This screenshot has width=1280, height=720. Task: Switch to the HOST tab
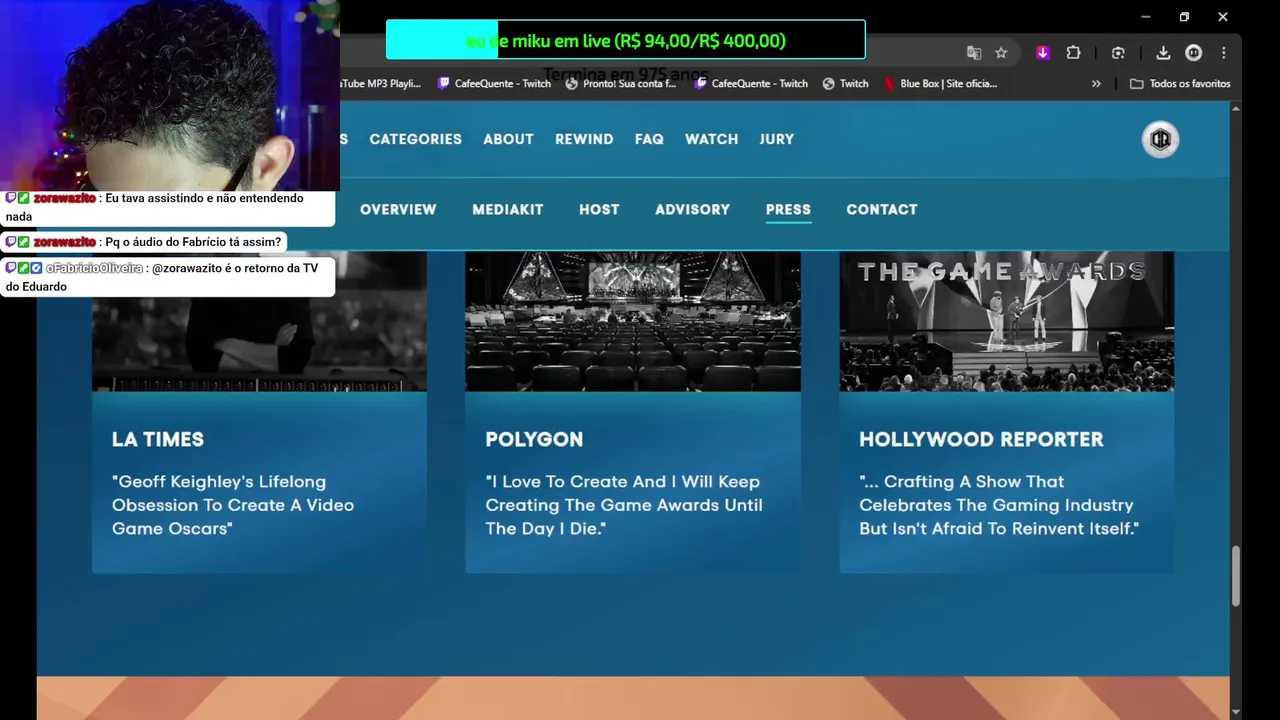coord(599,209)
